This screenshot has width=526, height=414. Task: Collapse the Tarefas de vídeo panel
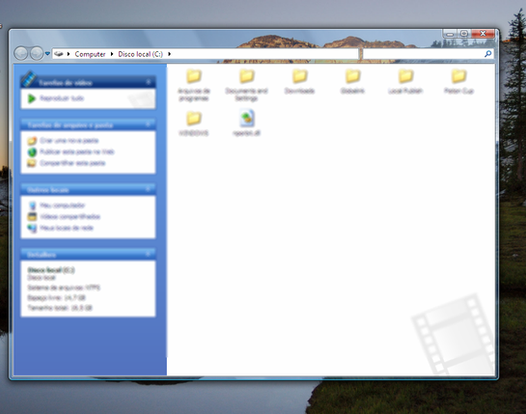(x=148, y=82)
